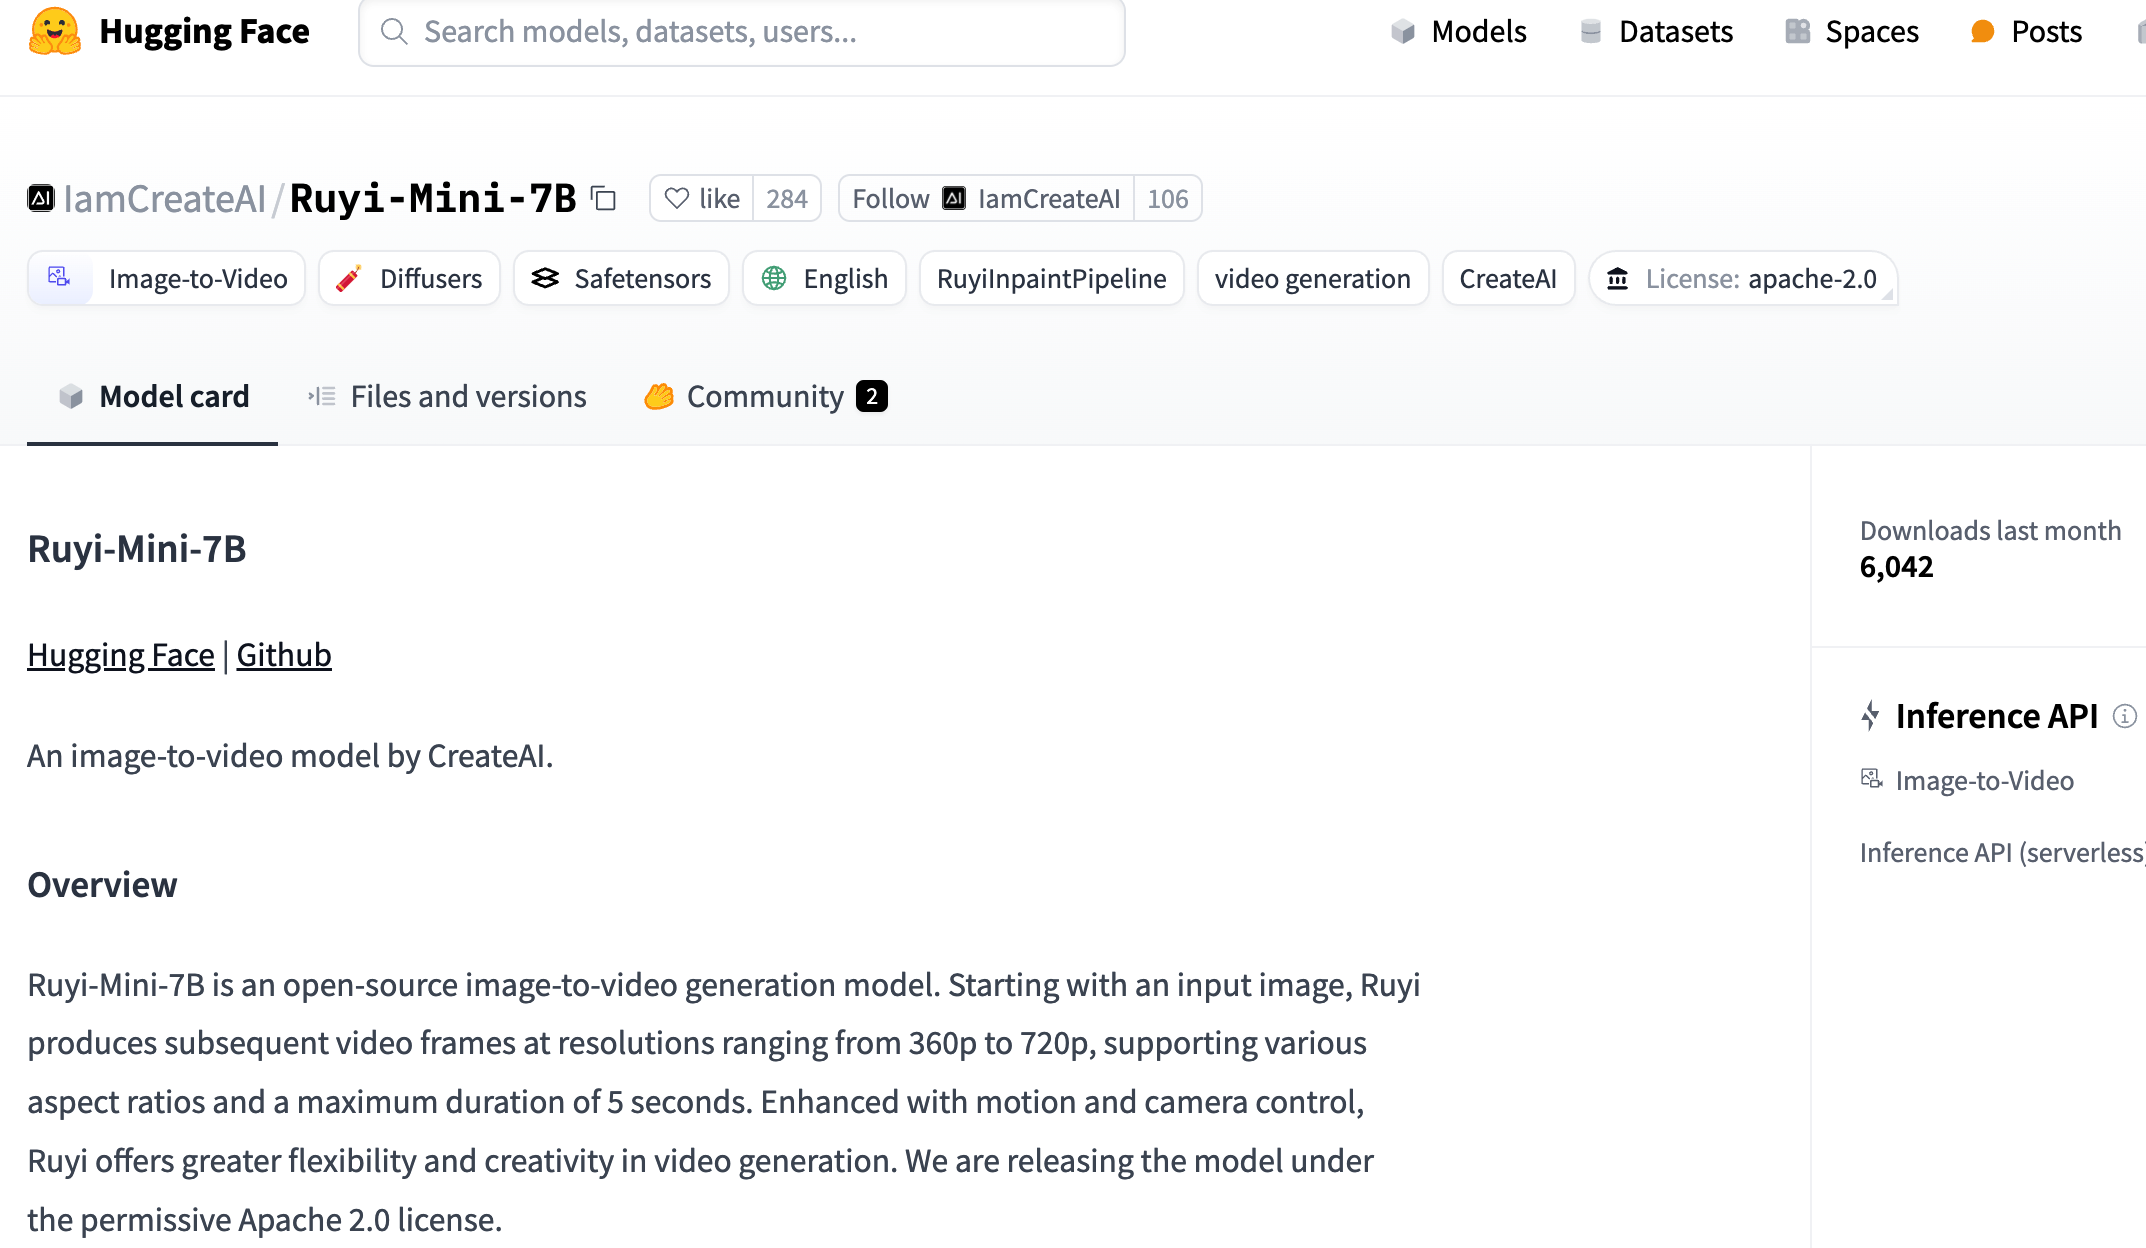Click the search models input field
The height and width of the screenshot is (1248, 2146).
click(x=742, y=32)
